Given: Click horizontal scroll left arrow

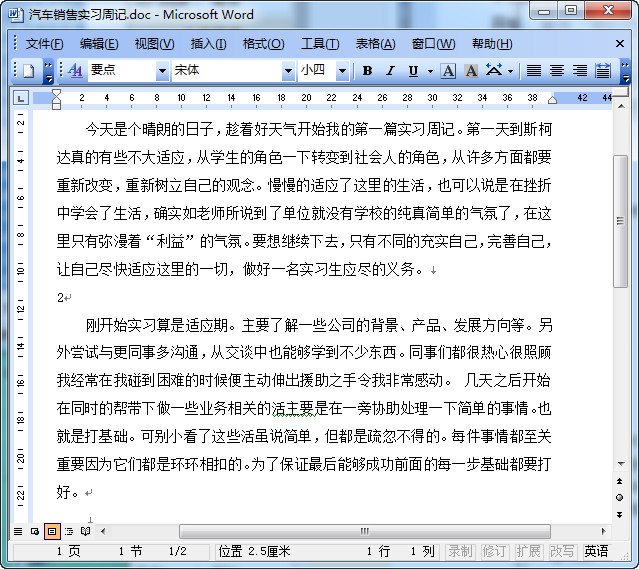Looking at the screenshot, I should [x=103, y=531].
